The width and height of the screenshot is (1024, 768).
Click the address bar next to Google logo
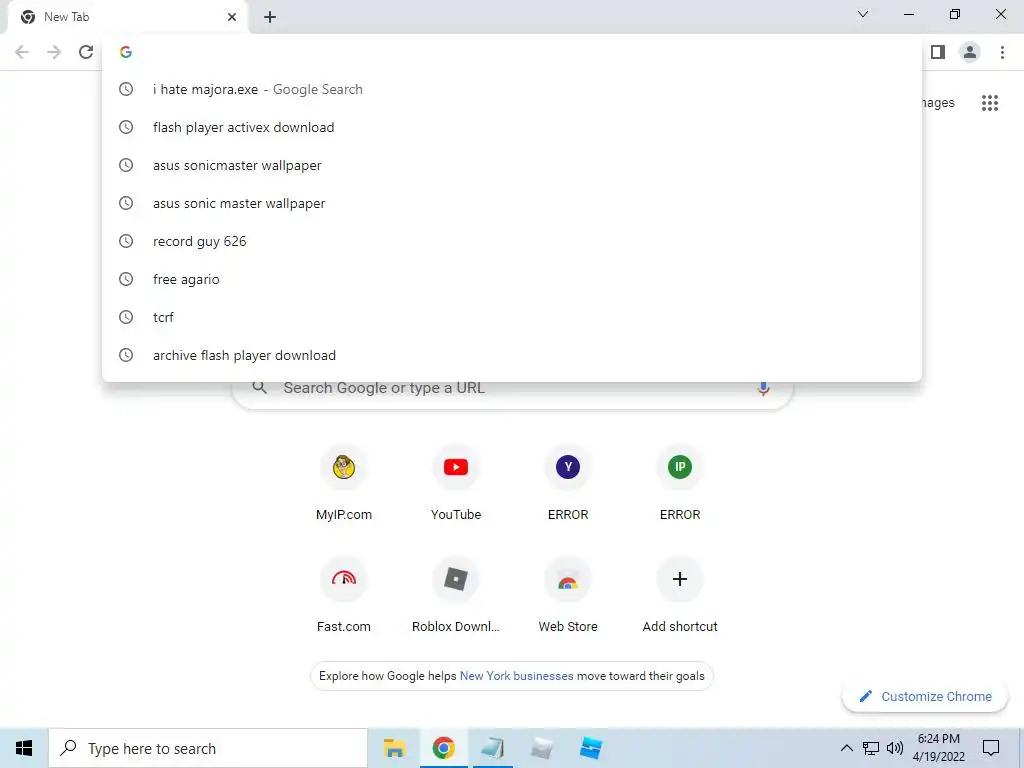point(512,52)
